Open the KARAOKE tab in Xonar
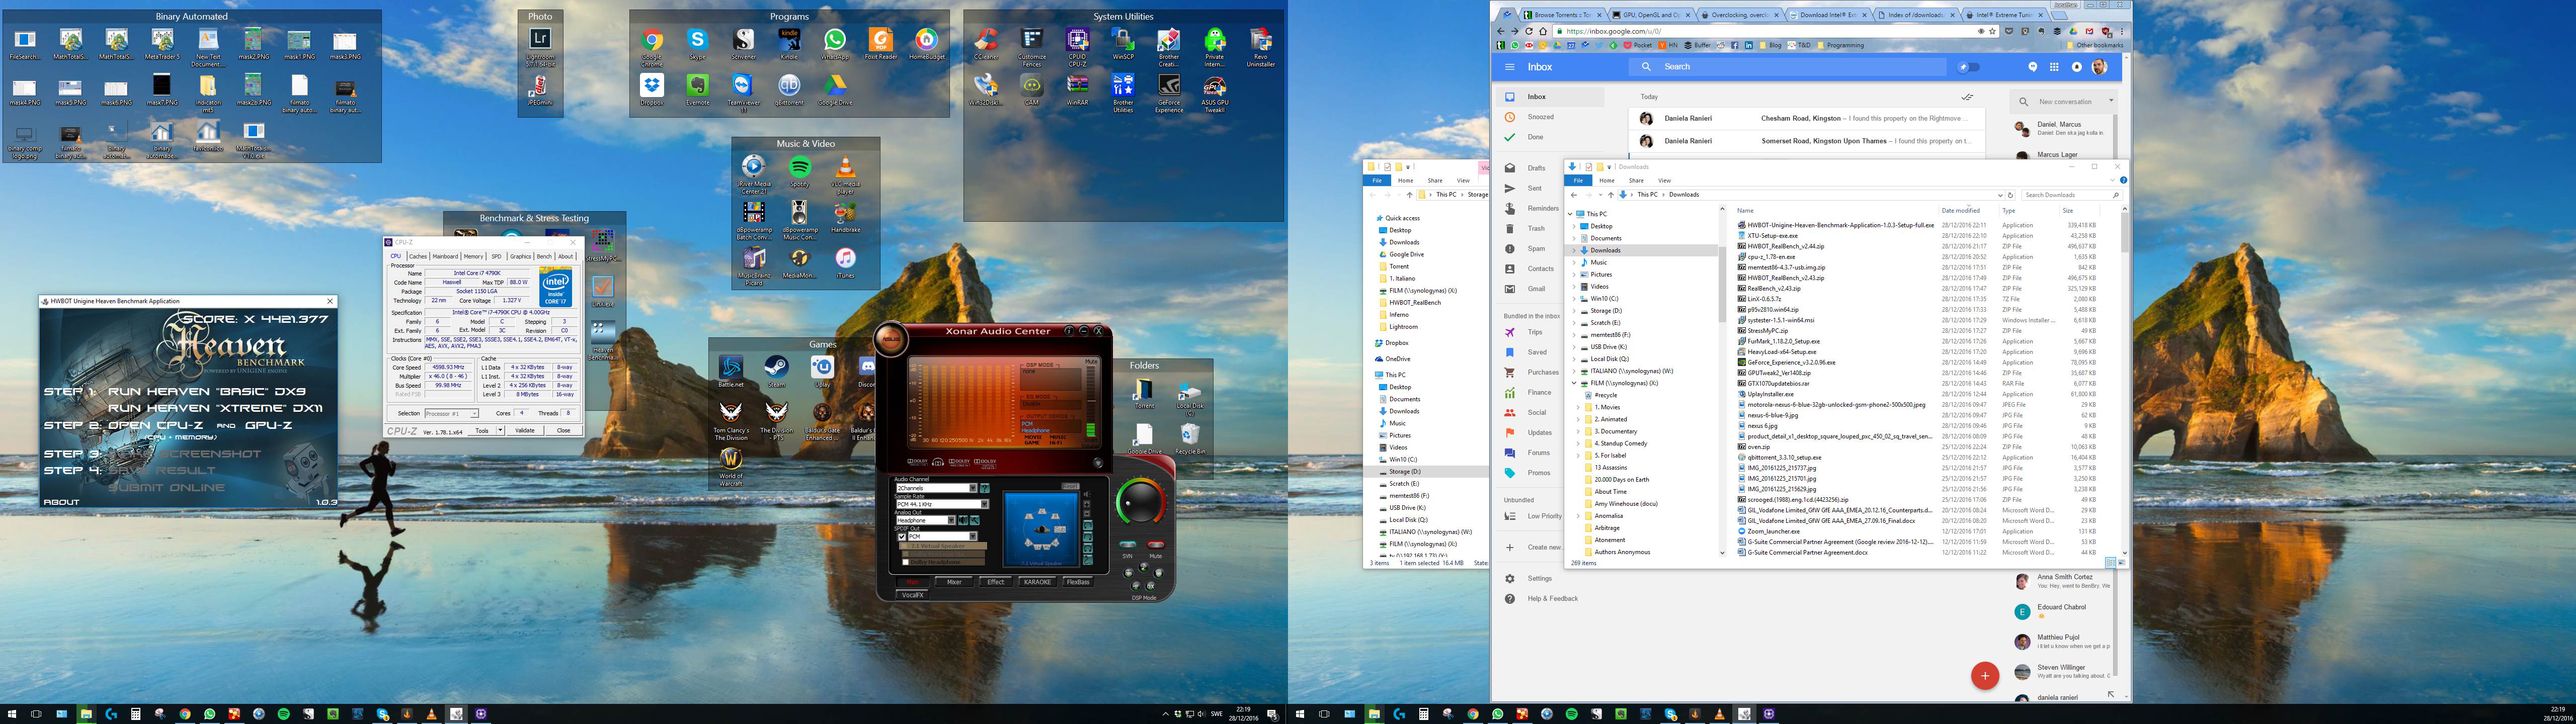The height and width of the screenshot is (724, 2576). coord(1037,582)
